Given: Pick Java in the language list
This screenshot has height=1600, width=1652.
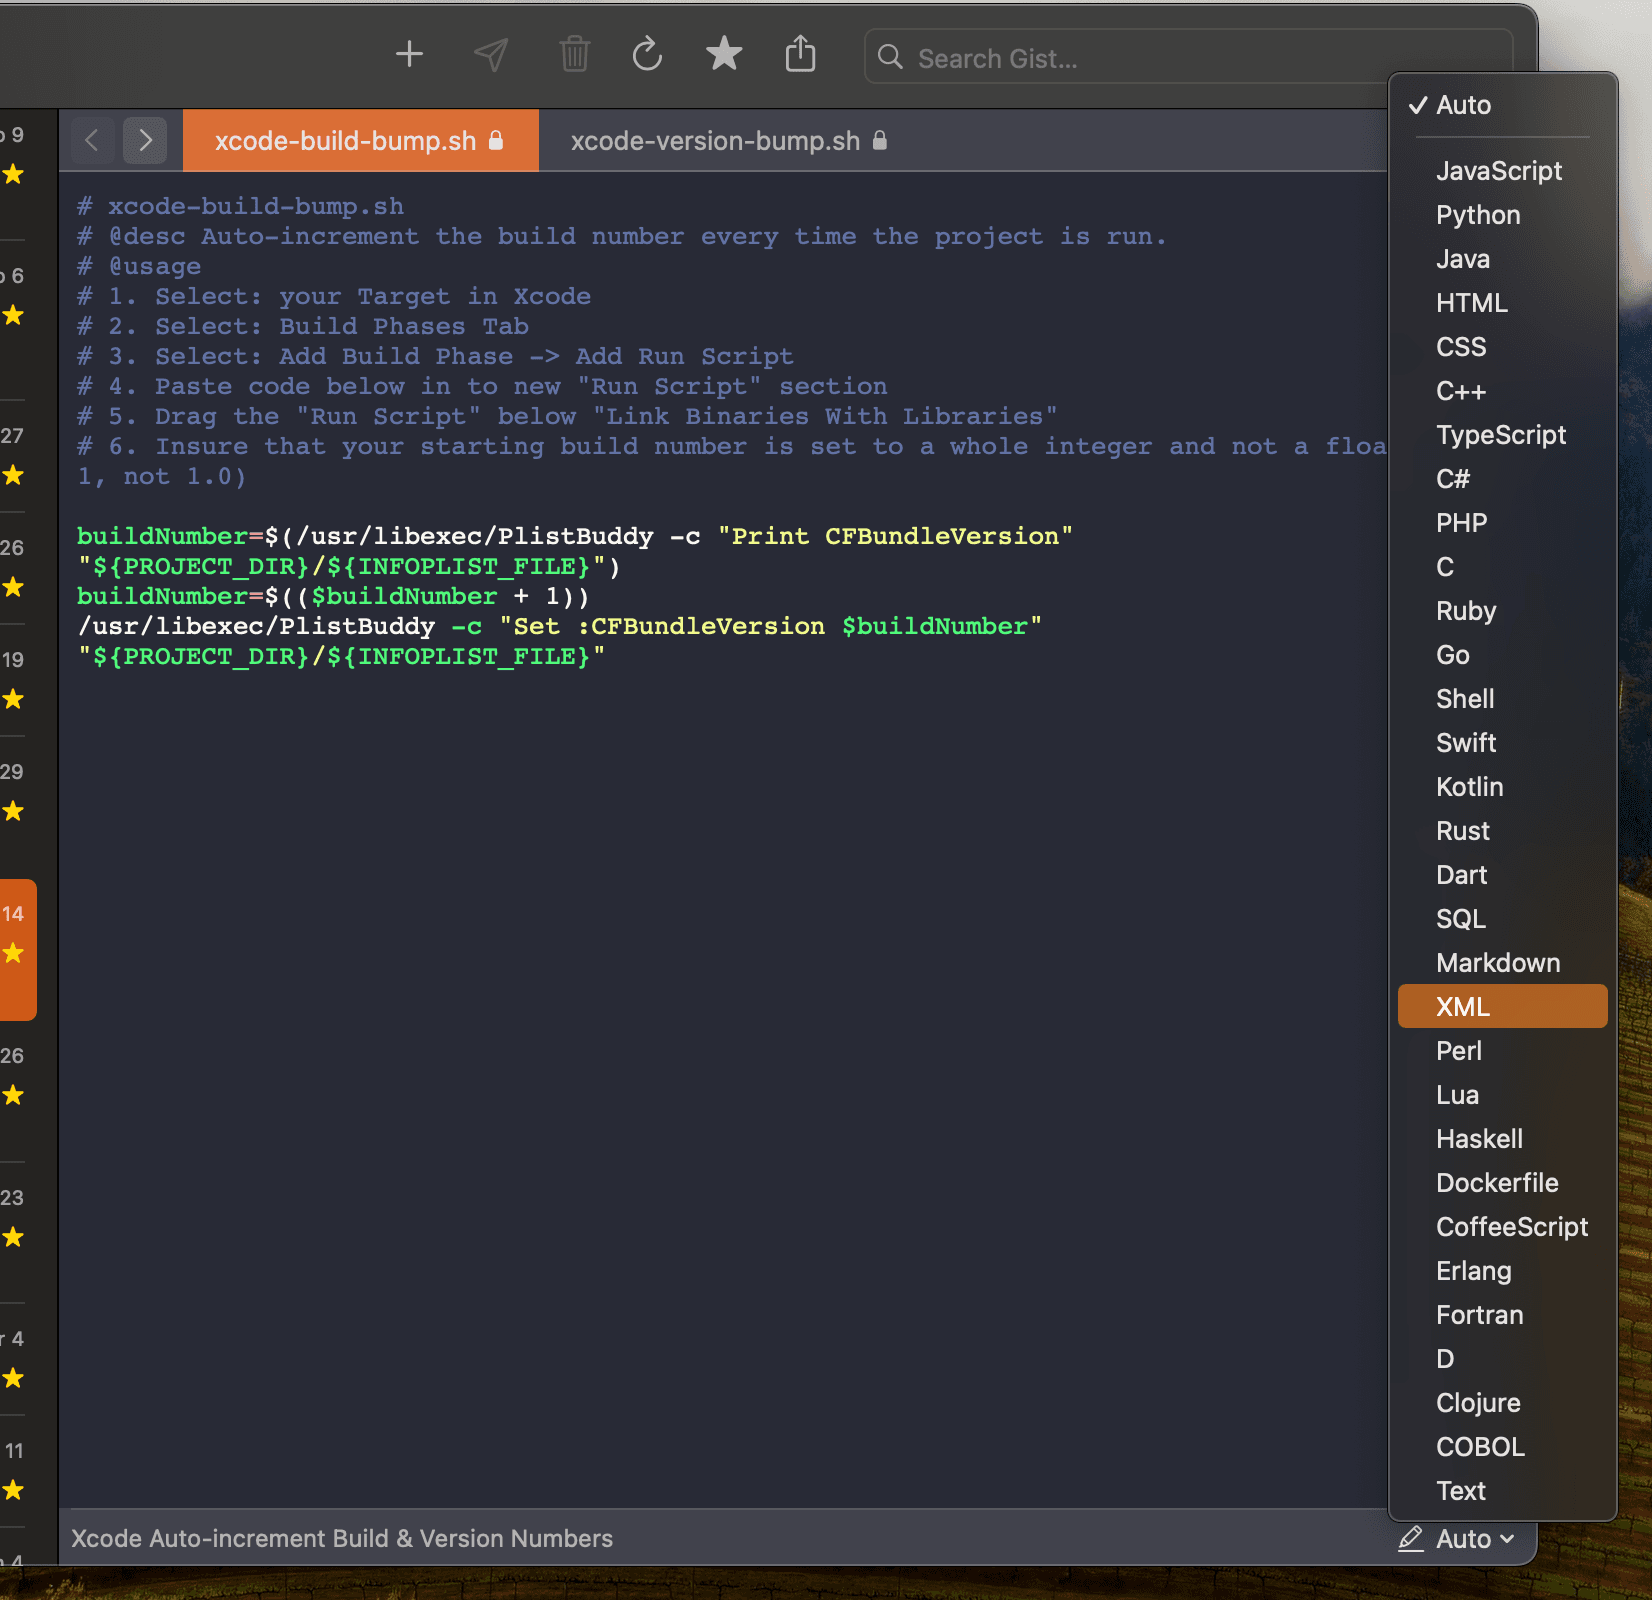Looking at the screenshot, I should click(x=1502, y=259).
